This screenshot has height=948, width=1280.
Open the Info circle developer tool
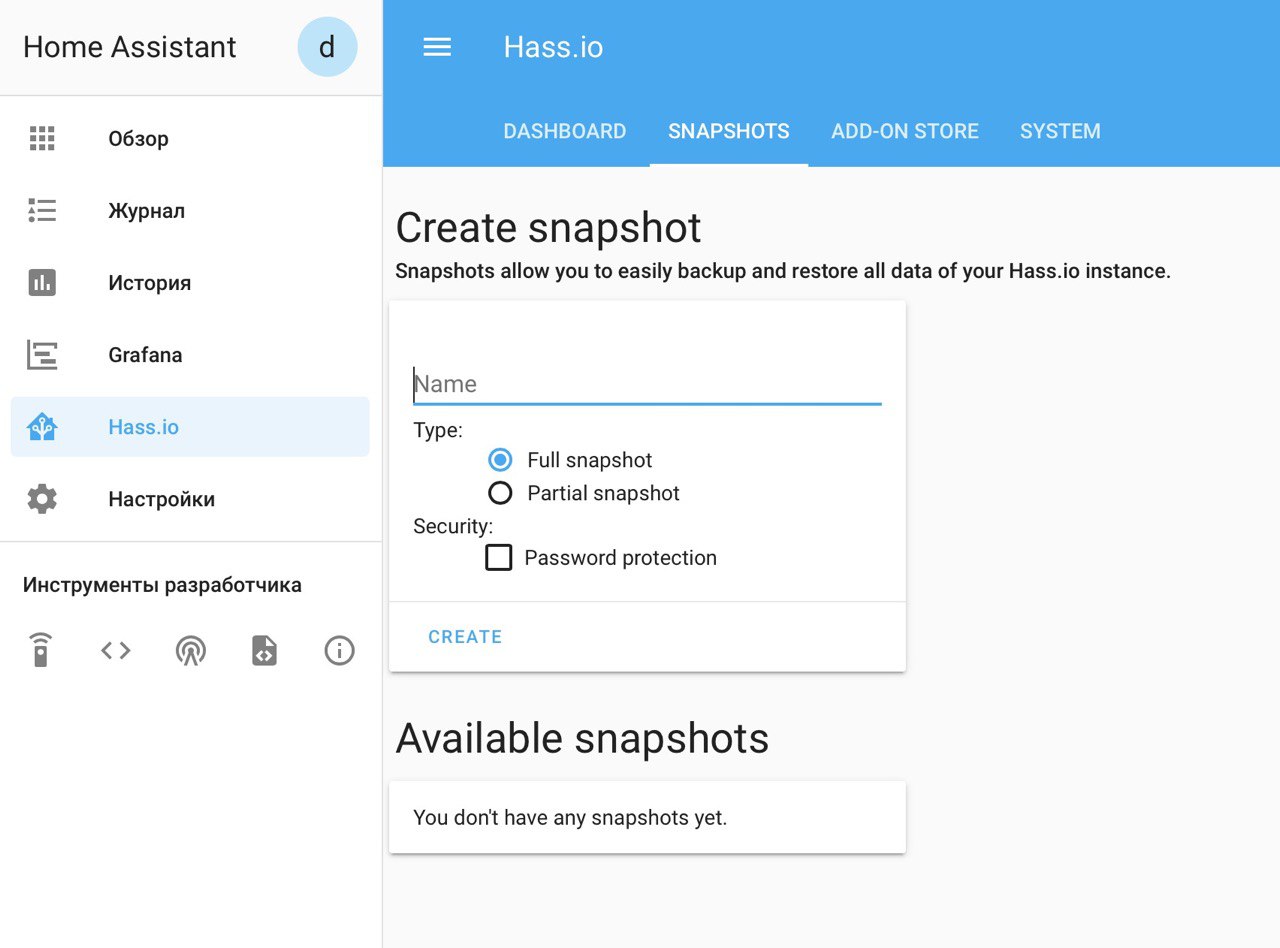pos(339,651)
